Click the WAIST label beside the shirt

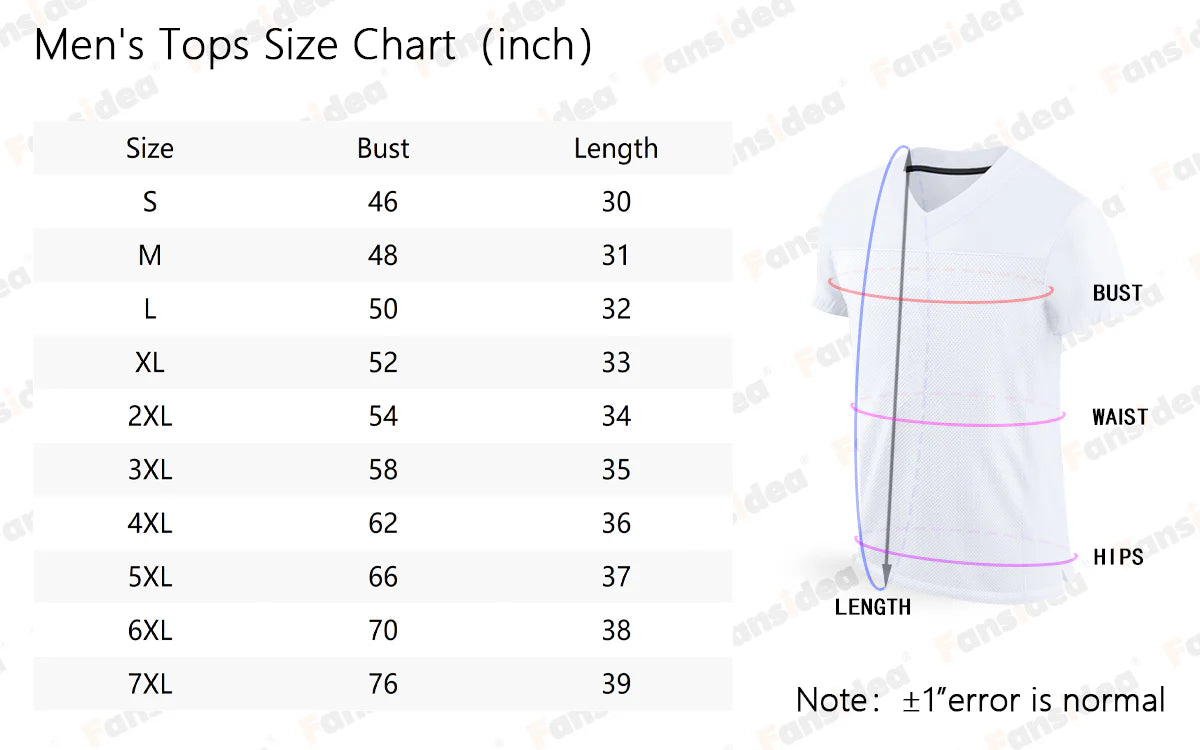[x=1119, y=417]
